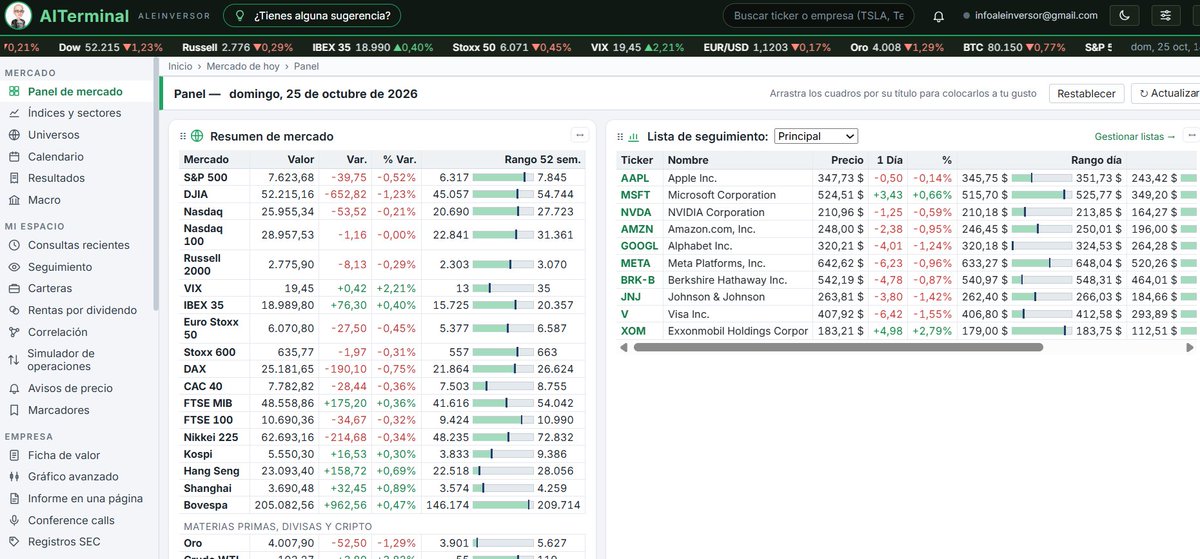This screenshot has height=559, width=1200.
Task: Click the Registros SEC archive icon
Action: pyautogui.click(x=15, y=542)
